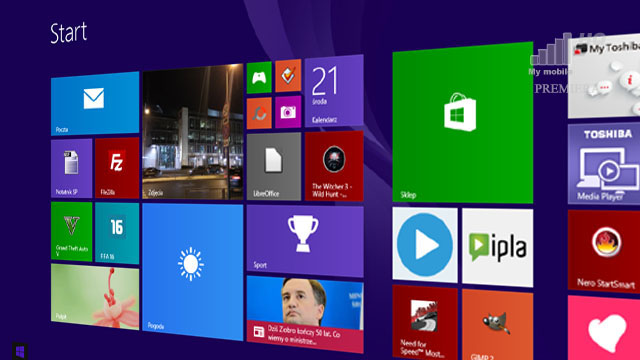Screen dimensions: 640x360
Task: Launch the Toshiba Media Player tile
Action: (604, 164)
